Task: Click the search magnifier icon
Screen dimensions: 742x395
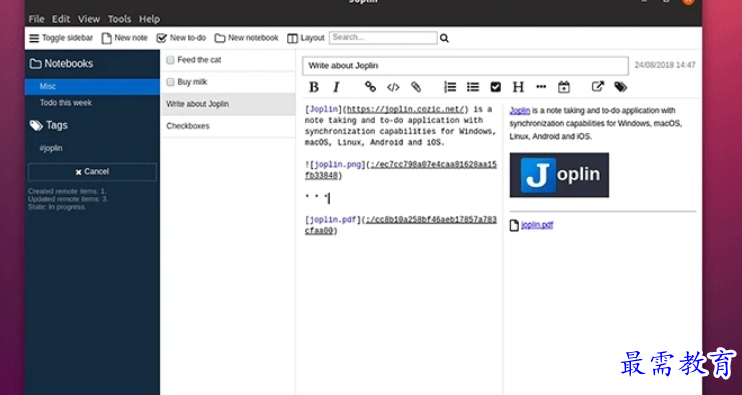Action: click(444, 38)
